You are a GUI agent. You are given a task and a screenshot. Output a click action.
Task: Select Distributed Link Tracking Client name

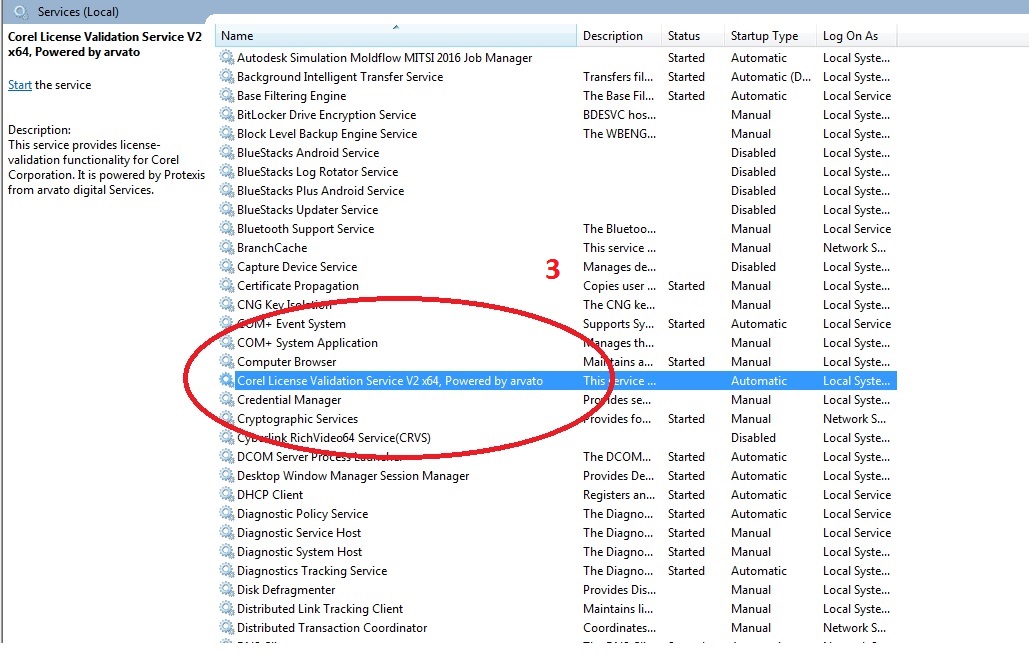coord(320,610)
